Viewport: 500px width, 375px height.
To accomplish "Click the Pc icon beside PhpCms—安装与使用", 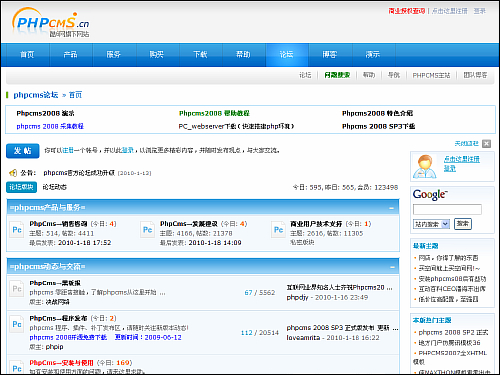I will [17, 368].
